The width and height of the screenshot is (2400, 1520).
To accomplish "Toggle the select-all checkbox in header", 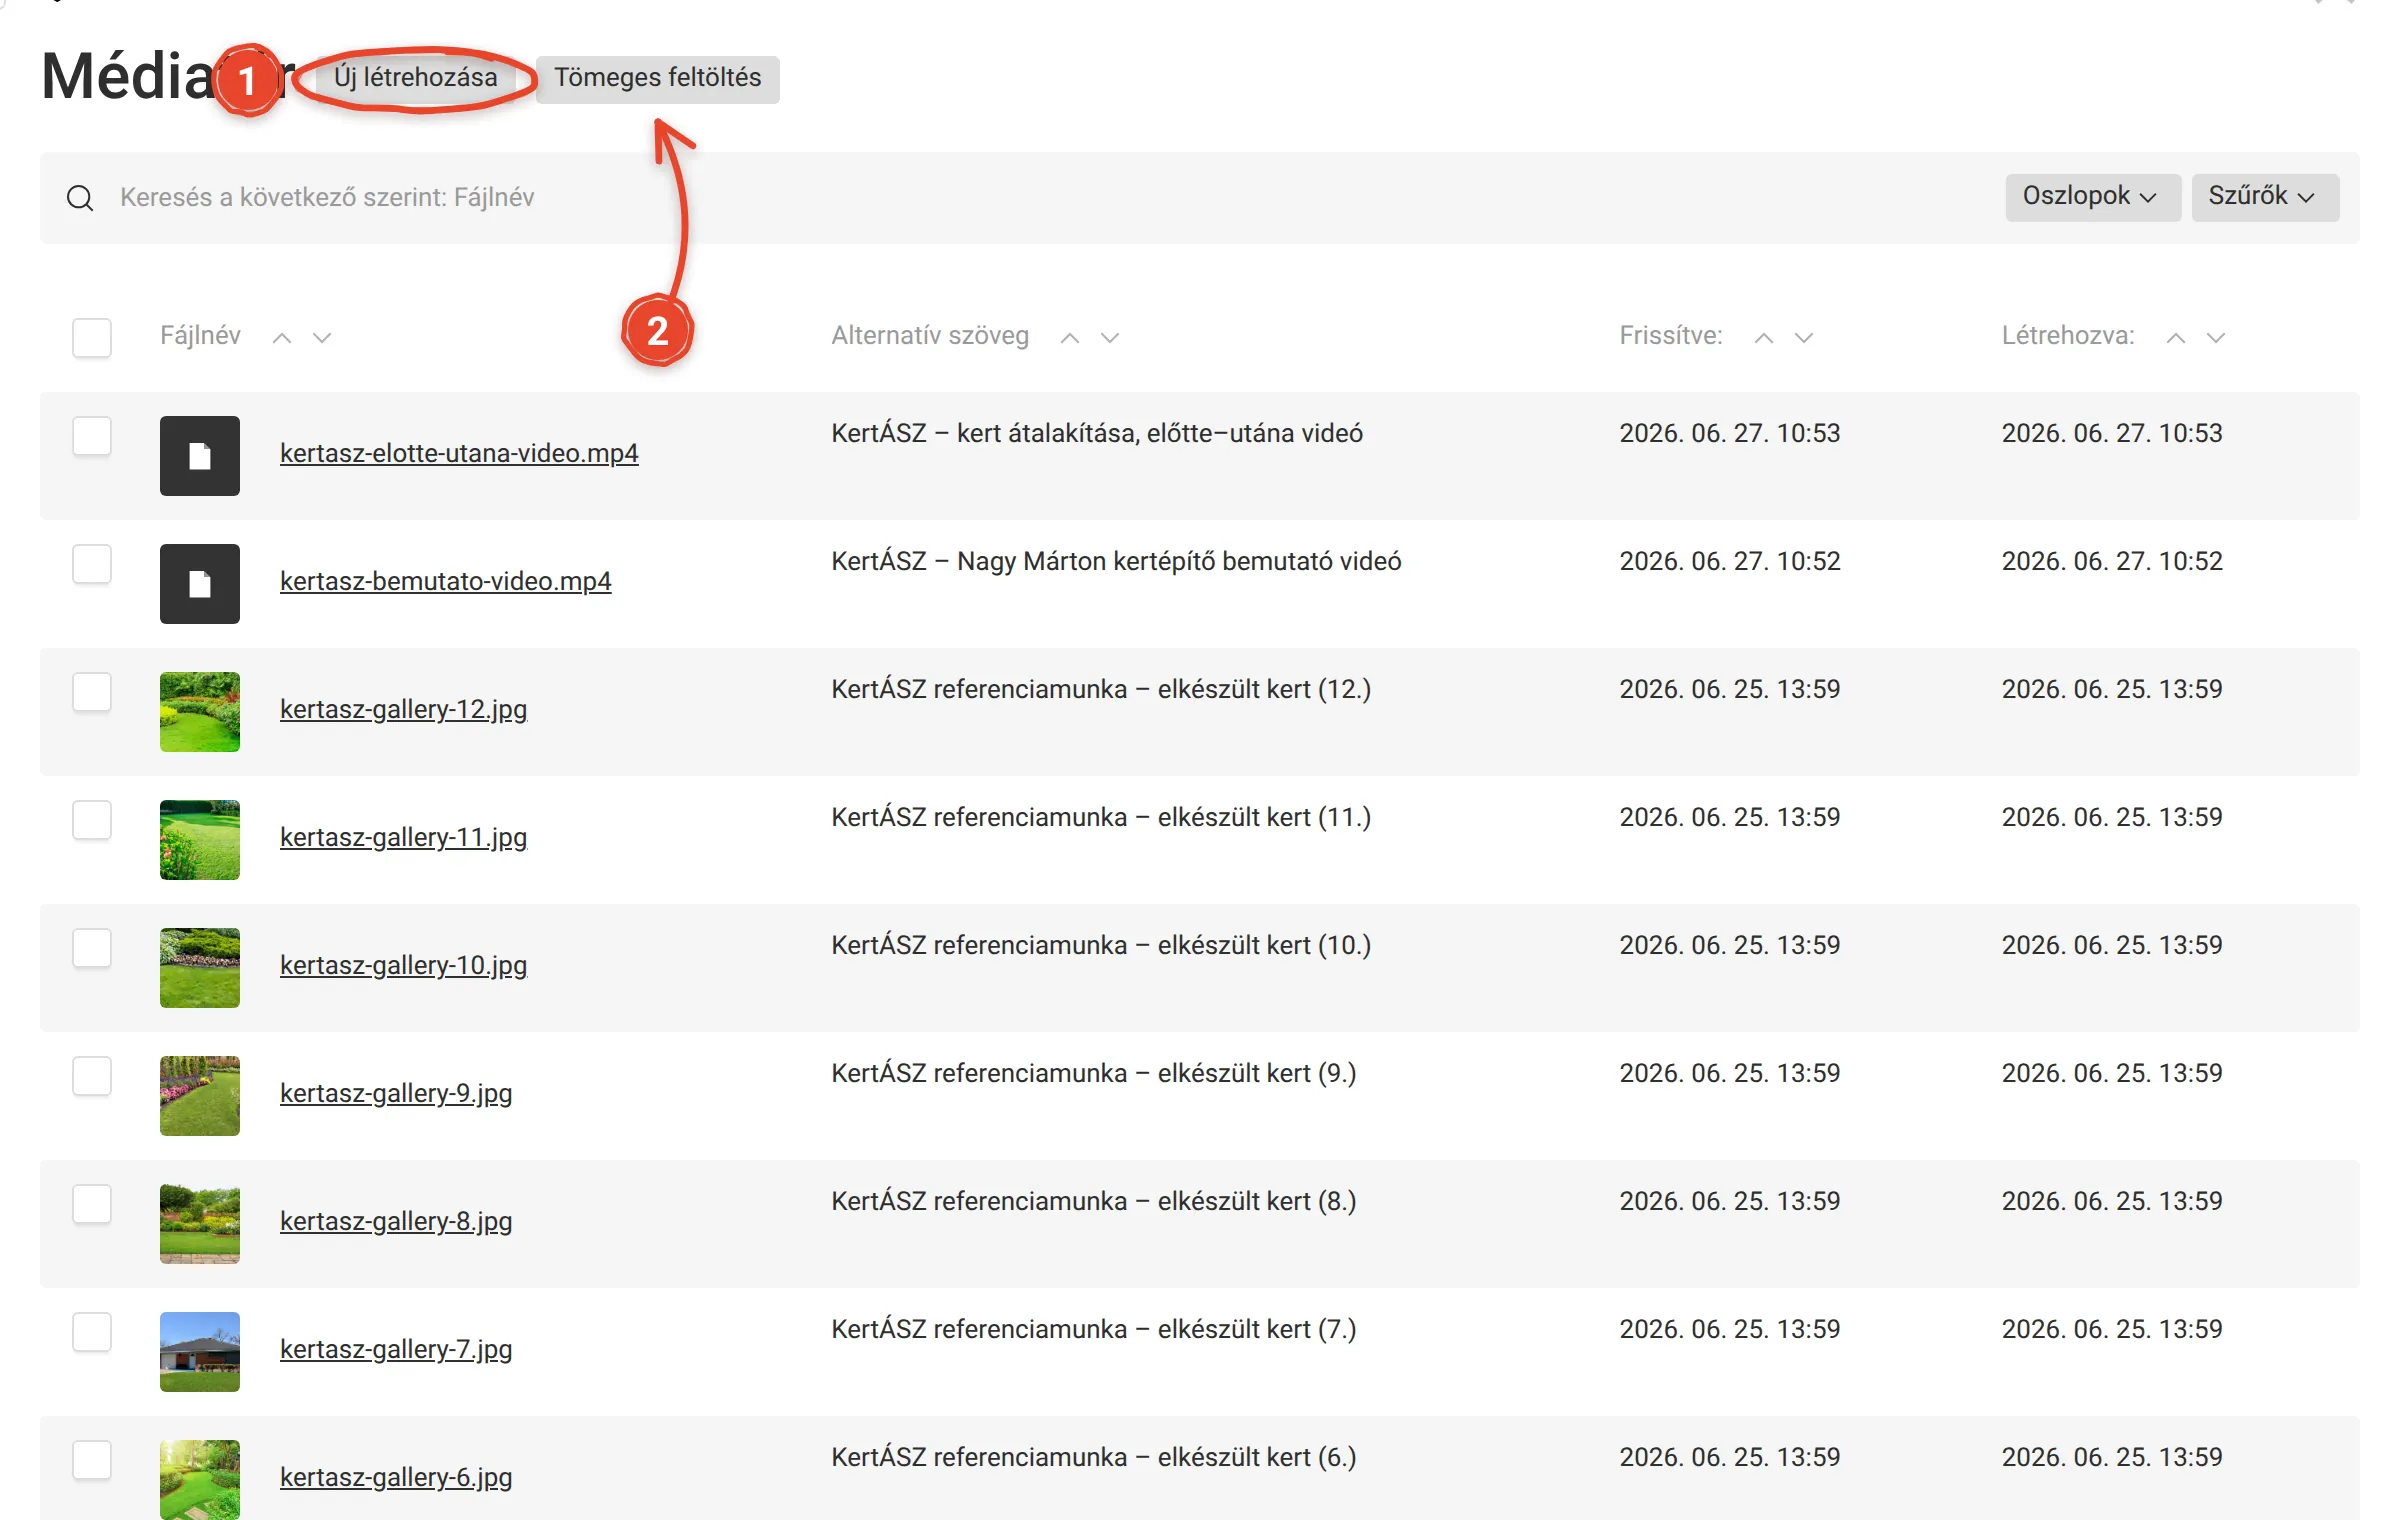I will point(92,338).
